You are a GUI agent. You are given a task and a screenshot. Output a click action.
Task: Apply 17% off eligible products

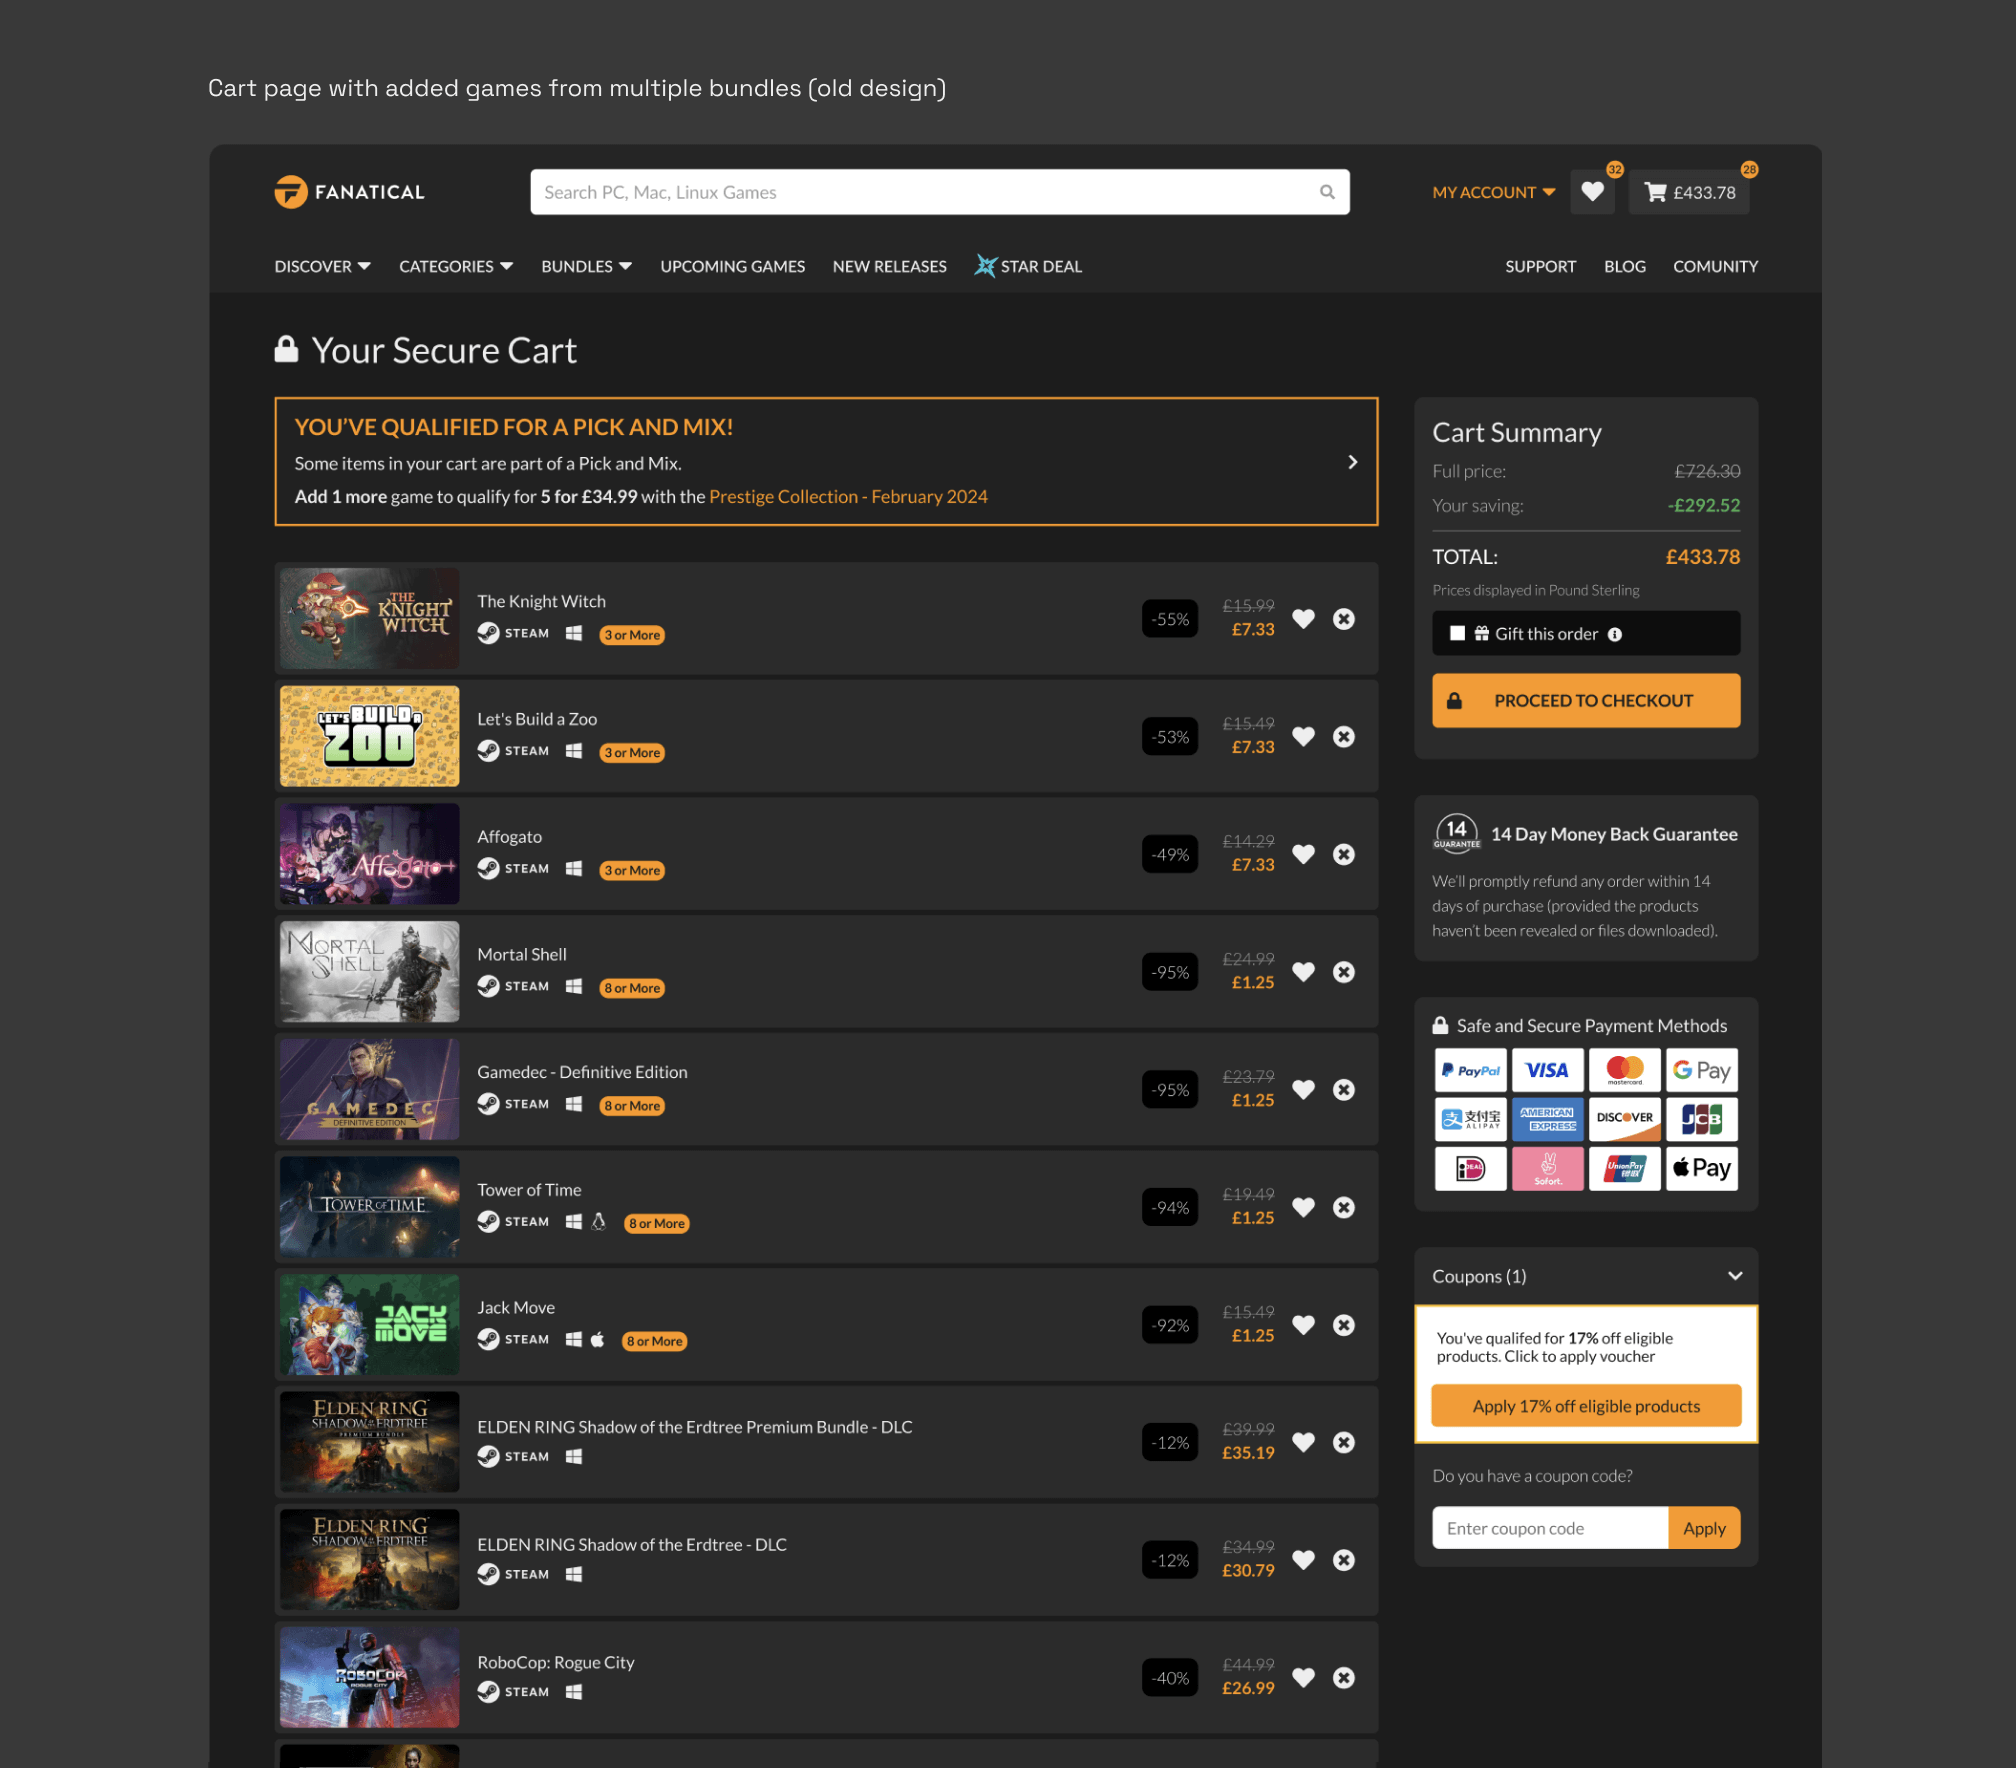click(1586, 1406)
